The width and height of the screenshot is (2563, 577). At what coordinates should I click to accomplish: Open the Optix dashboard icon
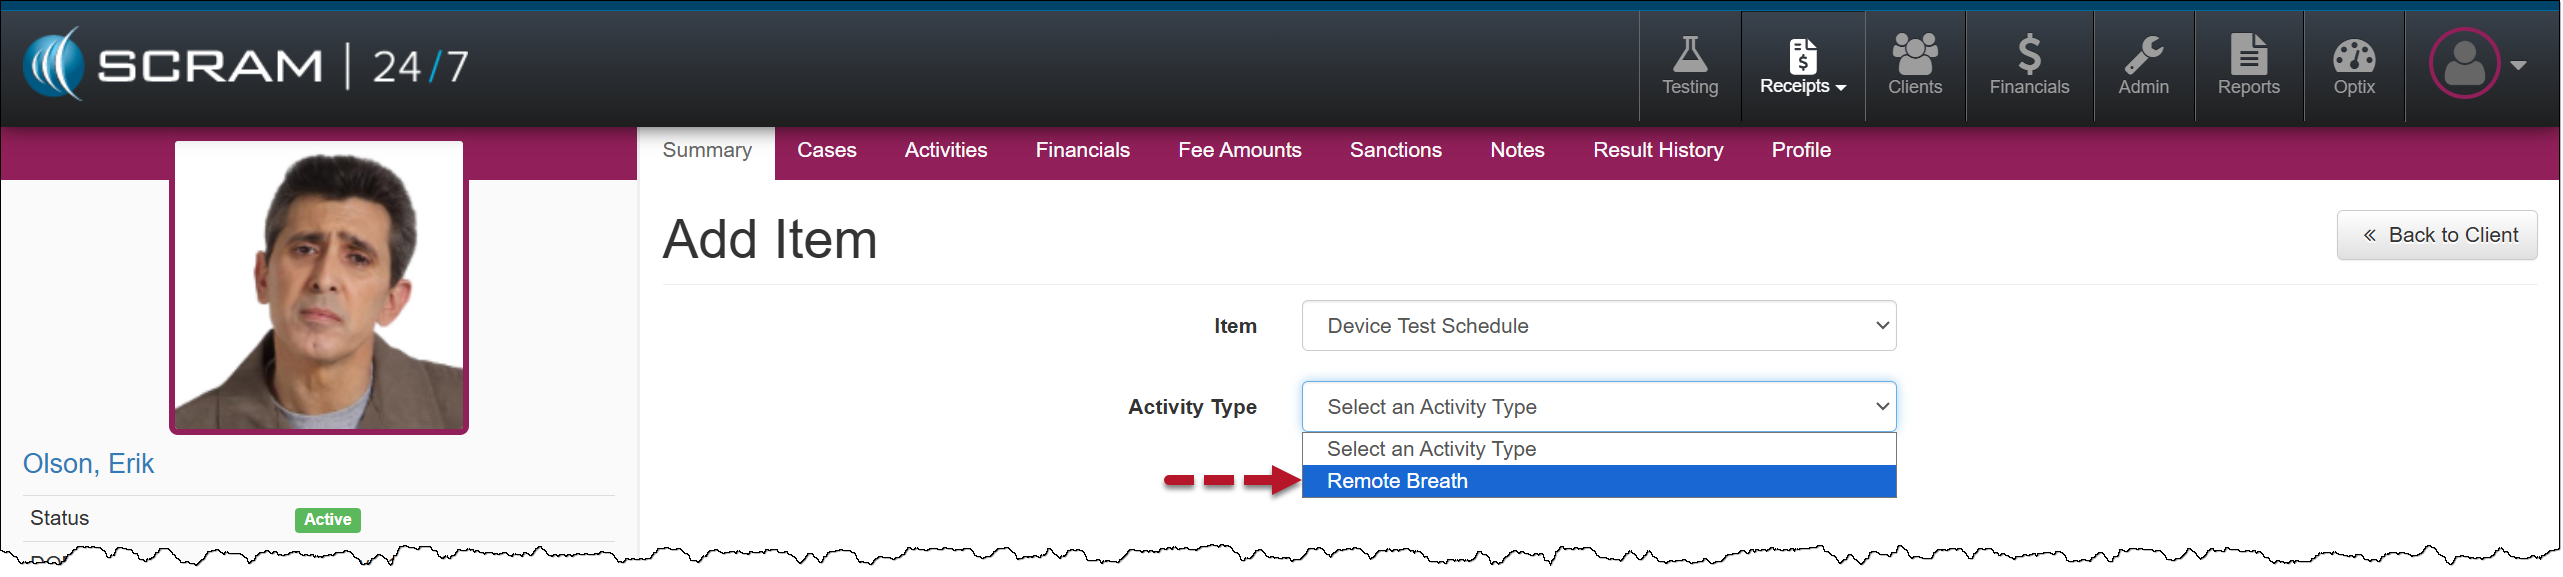pyautogui.click(x=2353, y=55)
